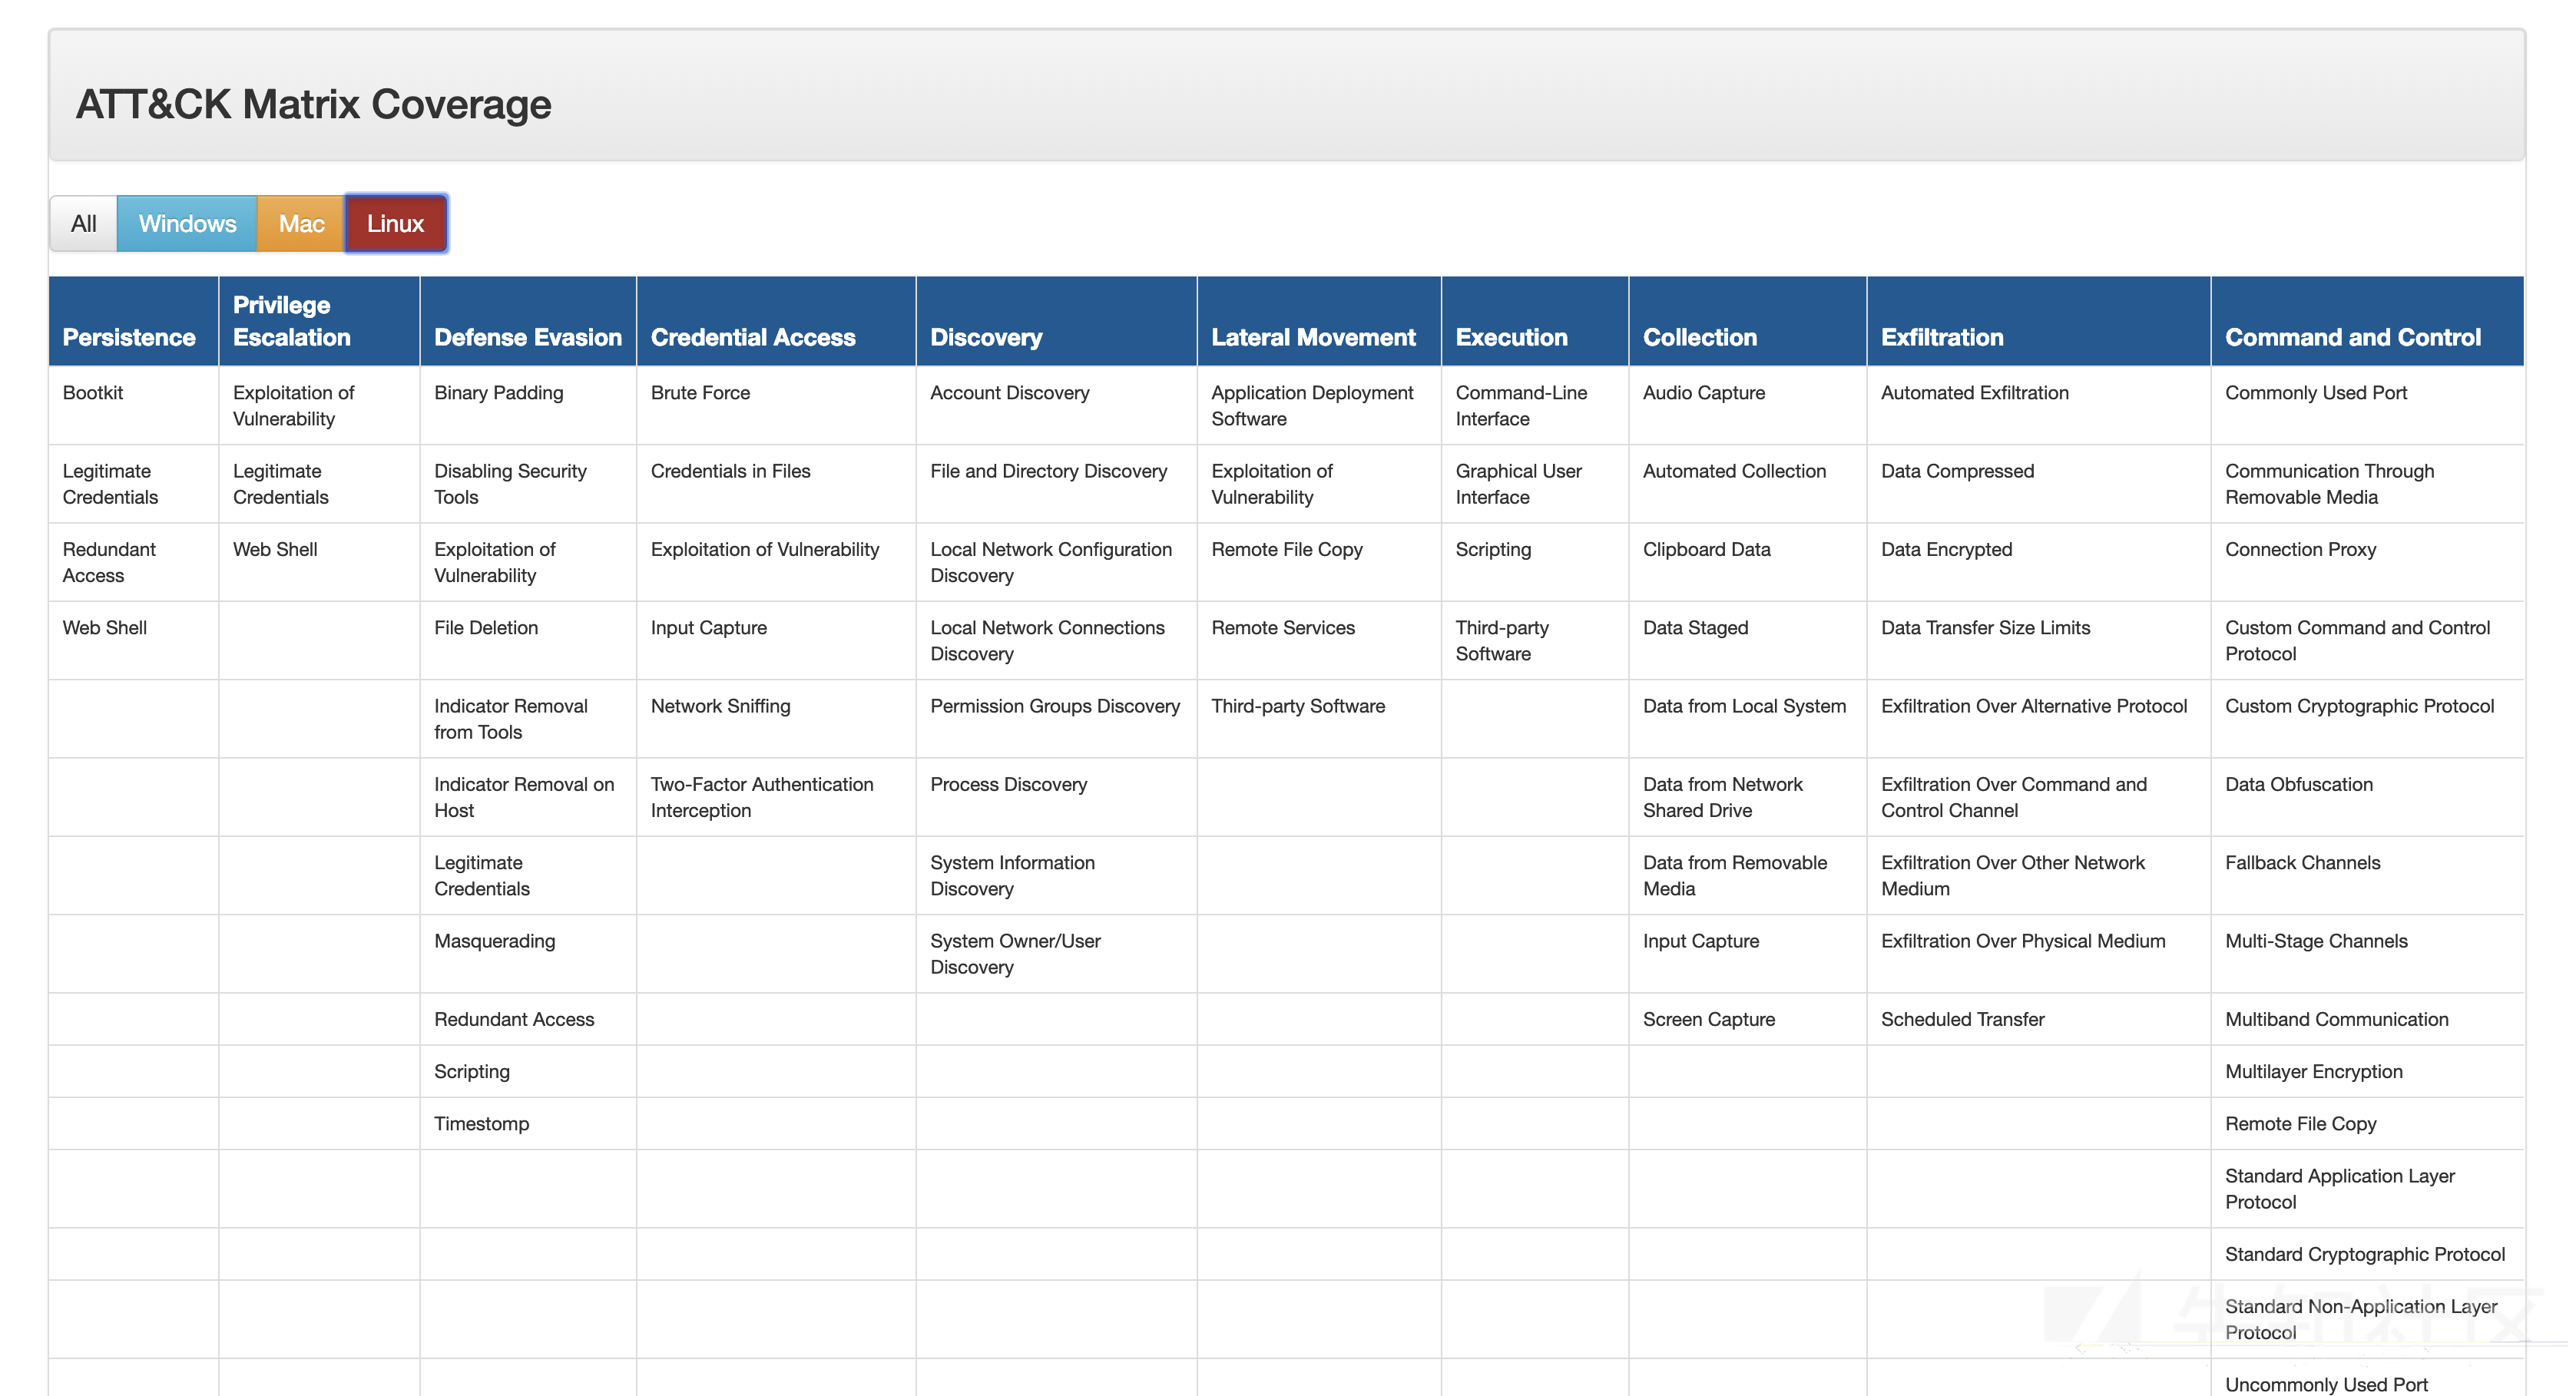The width and height of the screenshot is (2576, 1396).
Task: Open Input Capture under Credential Access
Action: click(x=709, y=628)
